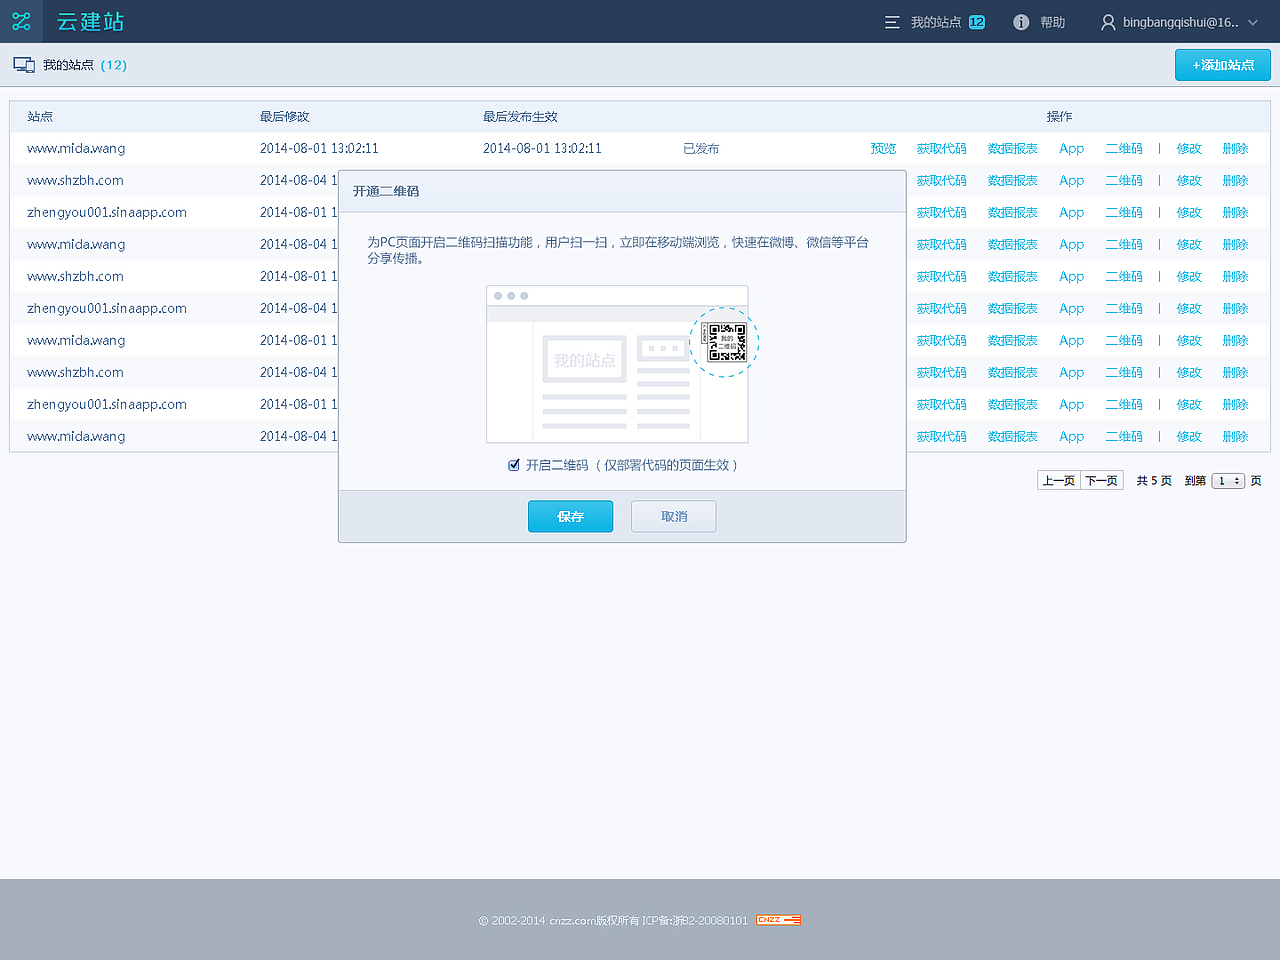
Task: Click the footer copyright ICP text
Action: (613, 920)
